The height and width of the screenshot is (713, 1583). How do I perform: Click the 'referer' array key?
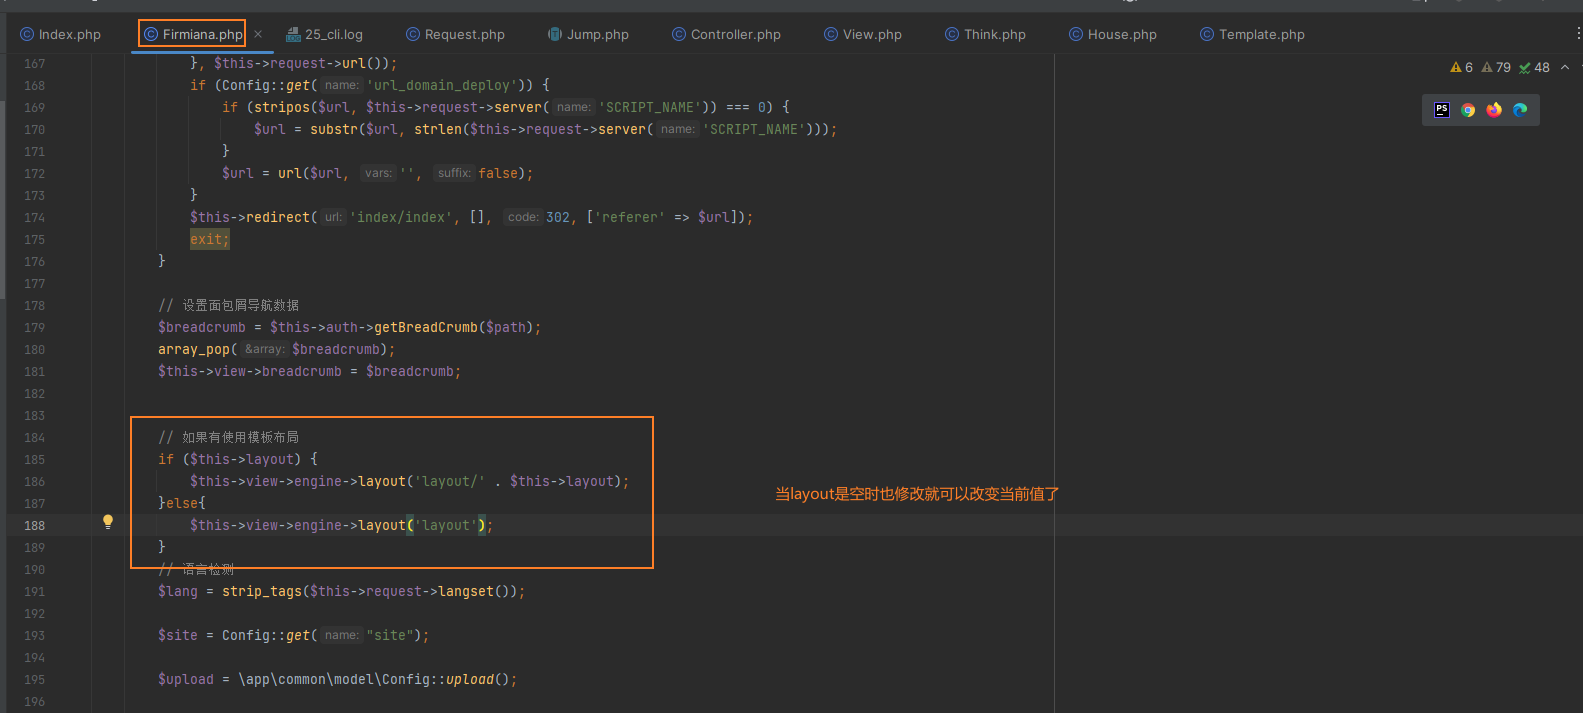(630, 217)
